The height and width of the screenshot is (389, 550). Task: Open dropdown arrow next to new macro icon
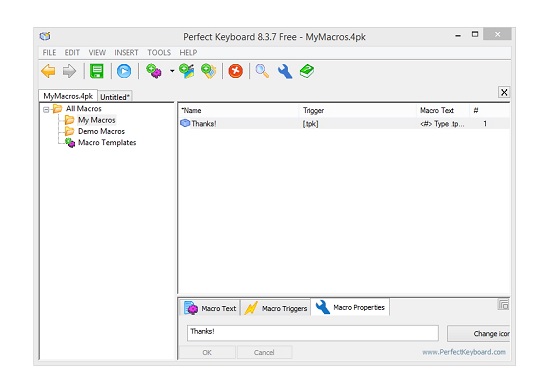[x=172, y=71]
